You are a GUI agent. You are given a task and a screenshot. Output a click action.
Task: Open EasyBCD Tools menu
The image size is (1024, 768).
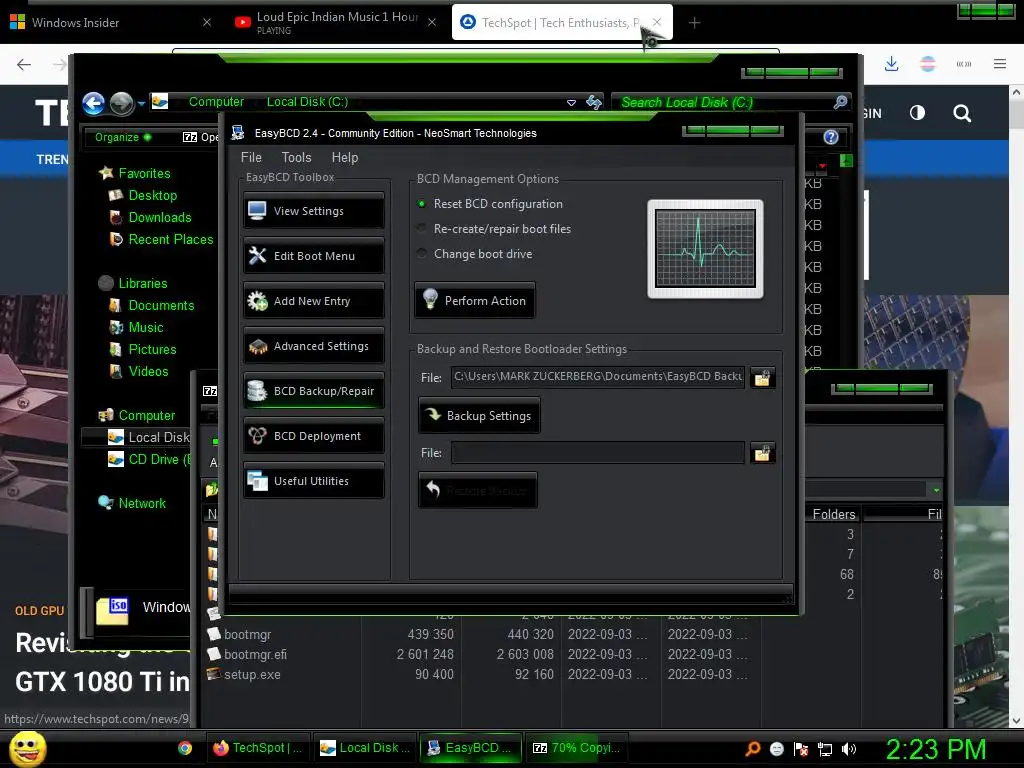pyautogui.click(x=296, y=157)
